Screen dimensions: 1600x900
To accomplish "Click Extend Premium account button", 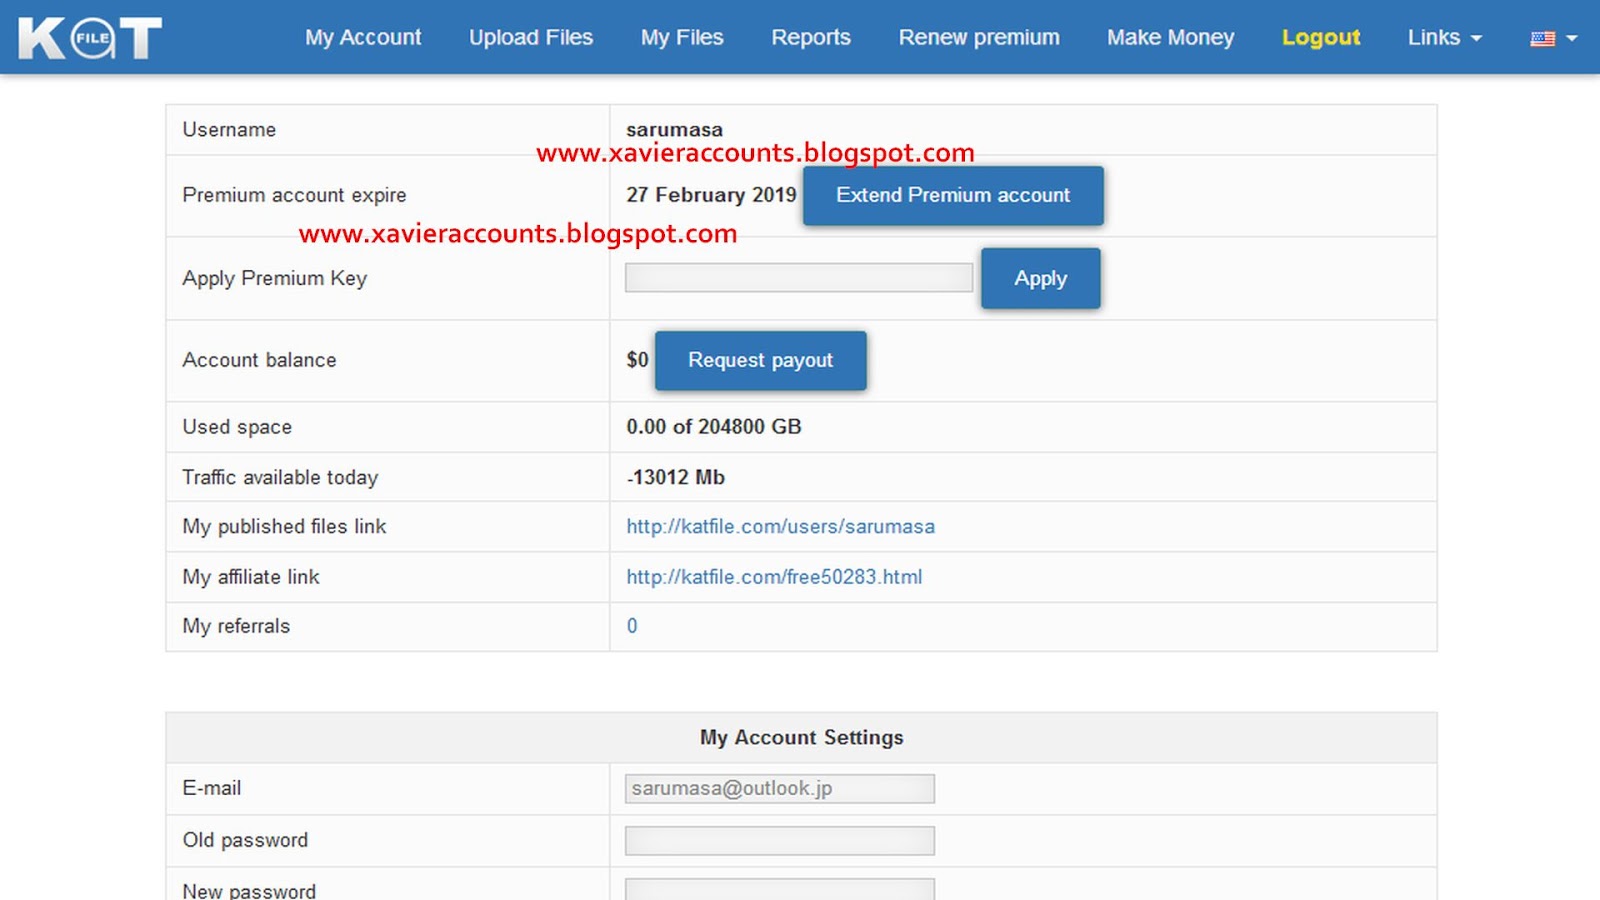I will 953,195.
